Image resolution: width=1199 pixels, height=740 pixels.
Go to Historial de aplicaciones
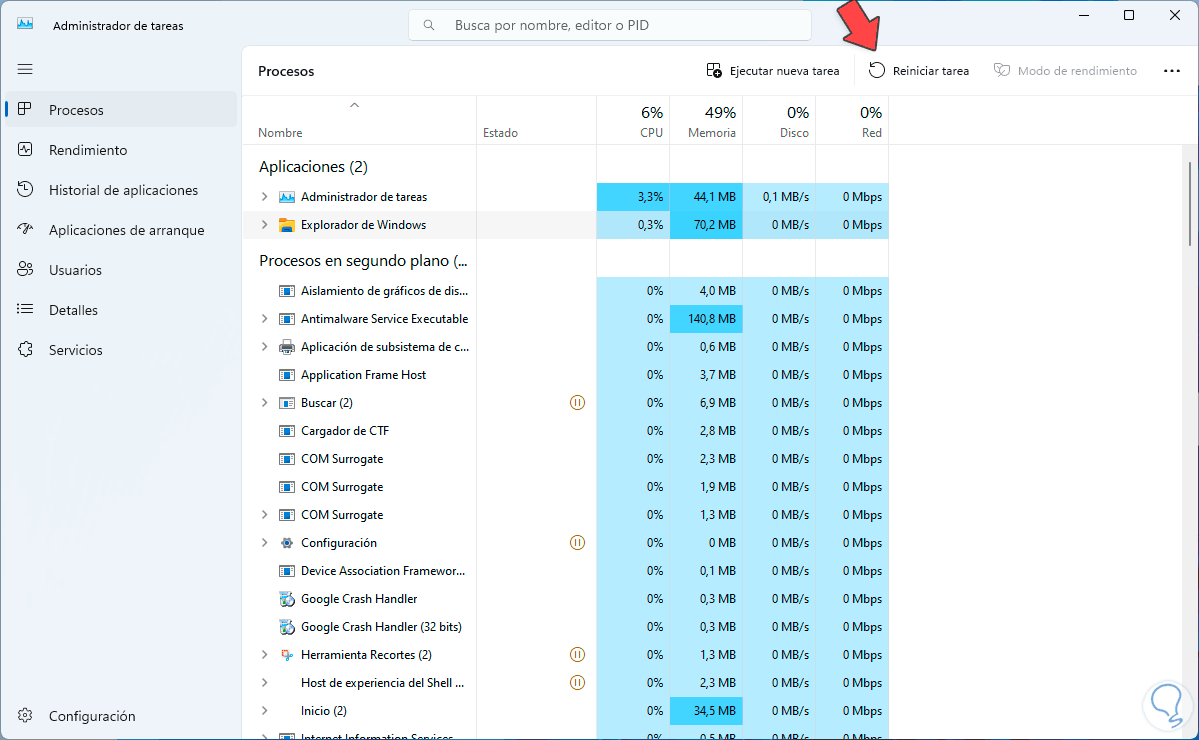coord(123,190)
